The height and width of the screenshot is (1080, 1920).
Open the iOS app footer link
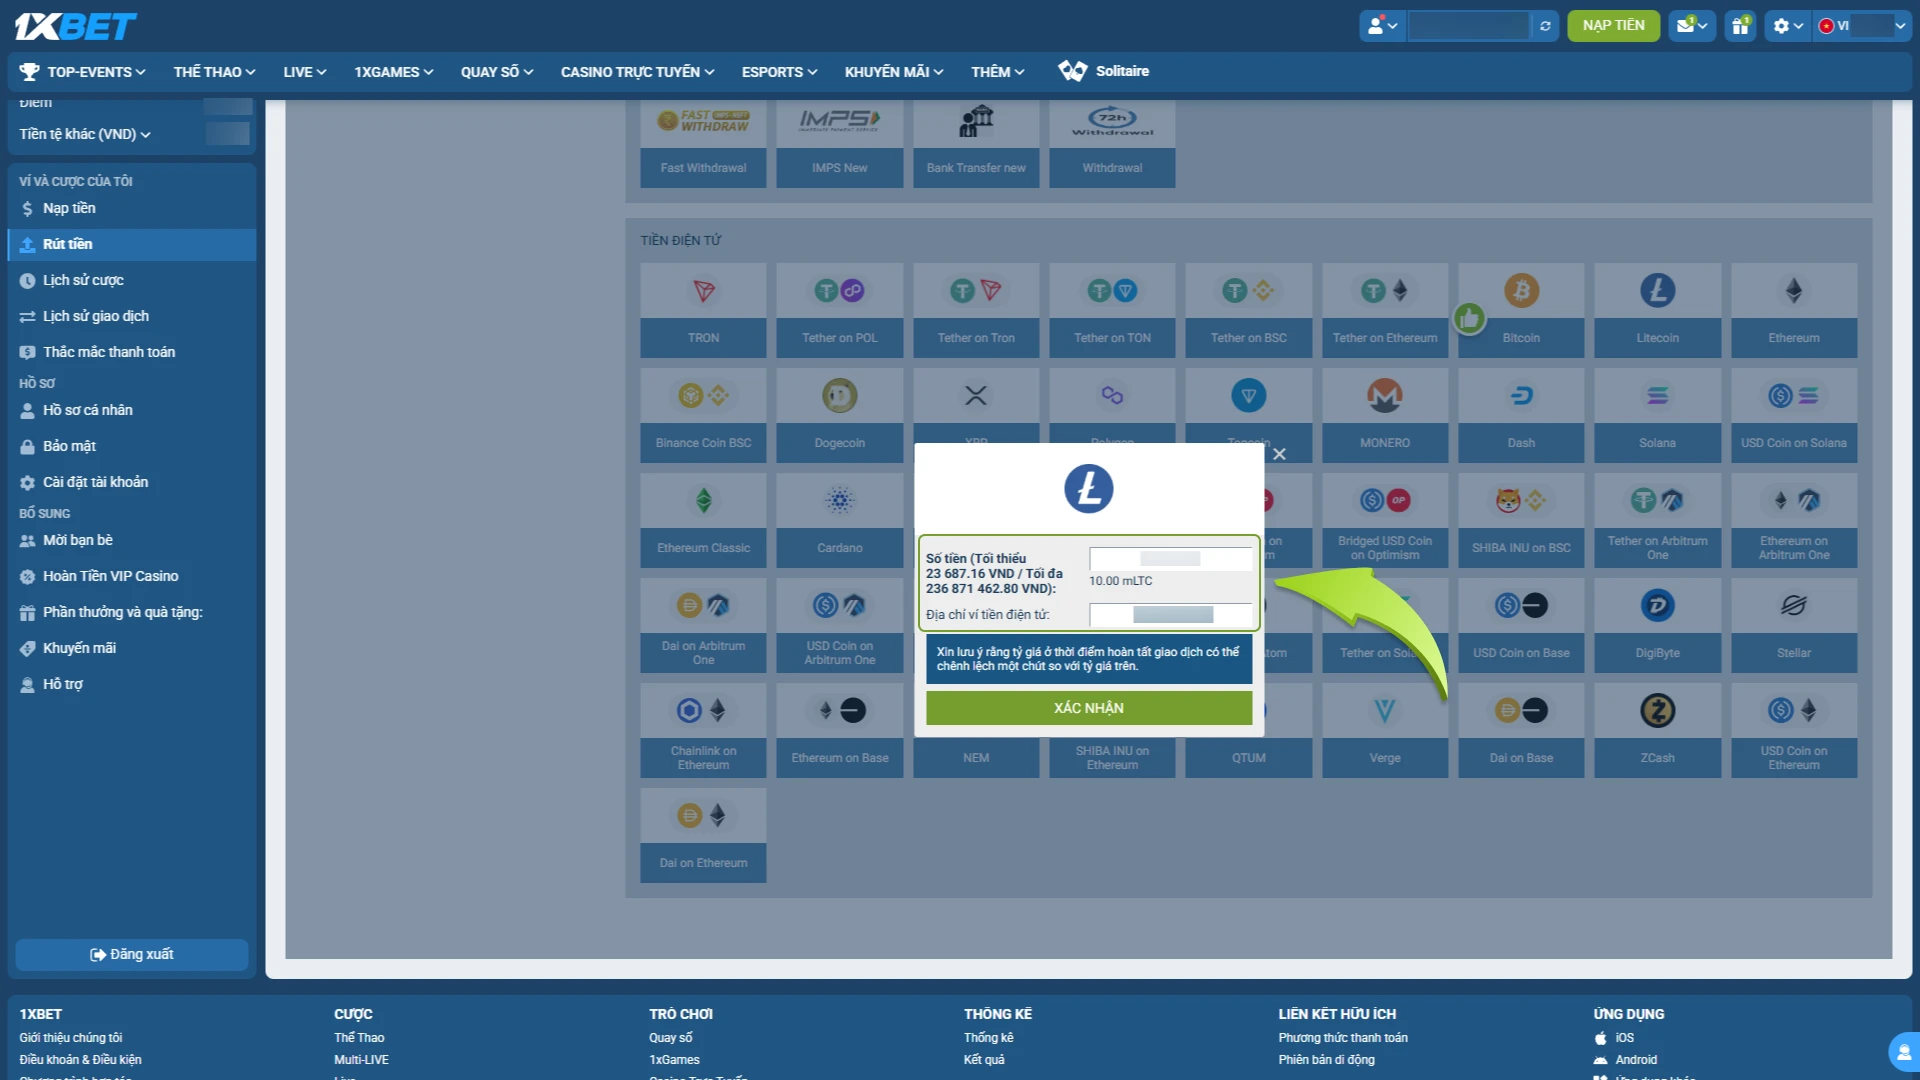(1615, 1038)
